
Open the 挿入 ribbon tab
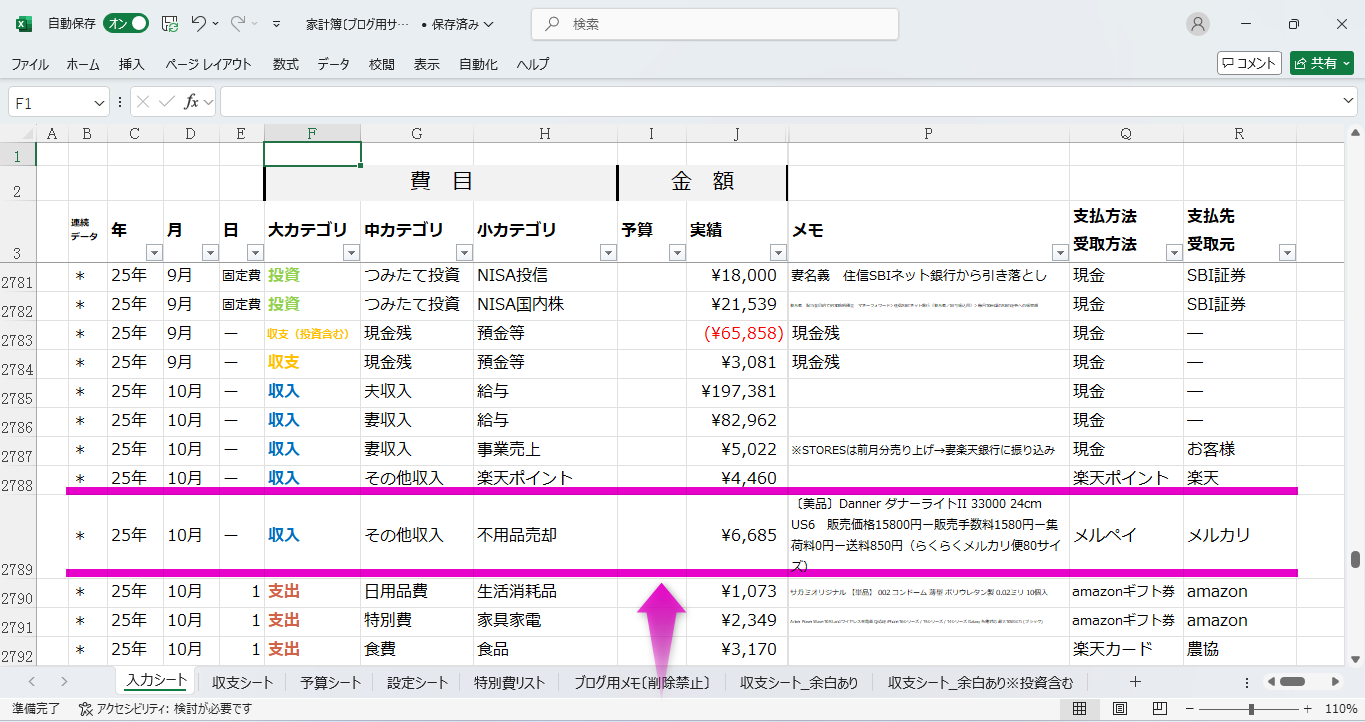tap(132, 64)
